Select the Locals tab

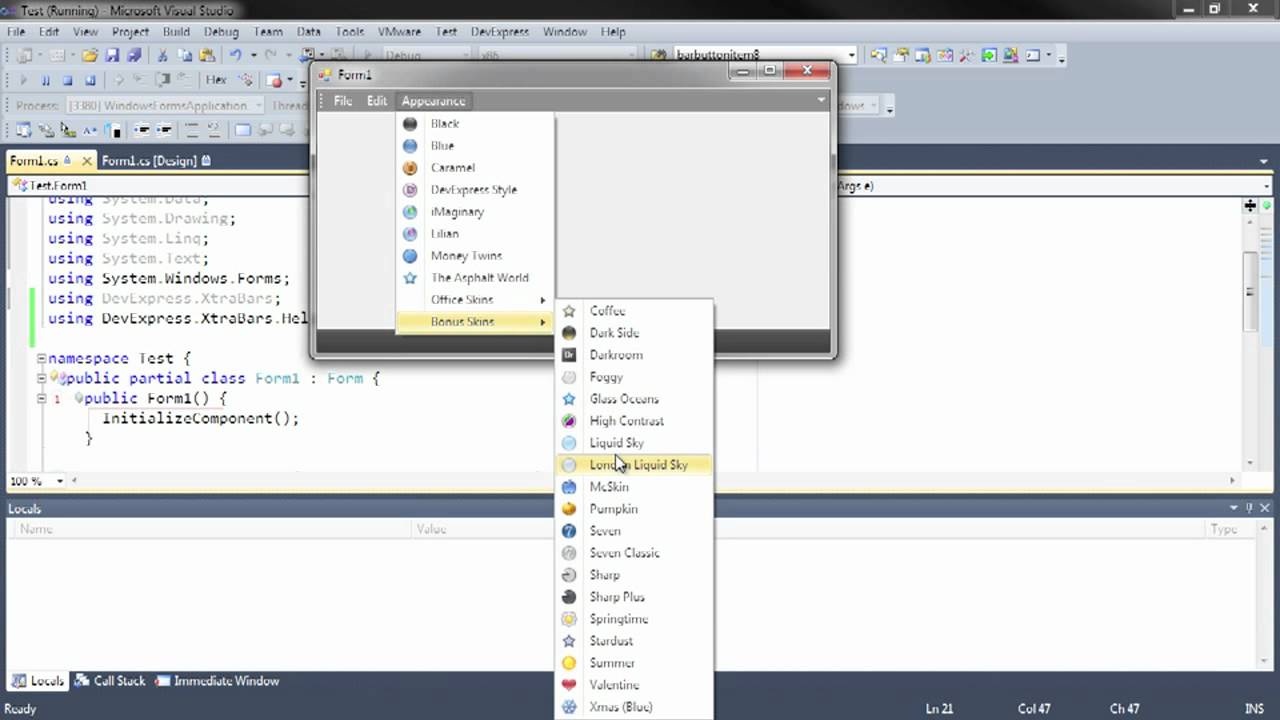(38, 681)
